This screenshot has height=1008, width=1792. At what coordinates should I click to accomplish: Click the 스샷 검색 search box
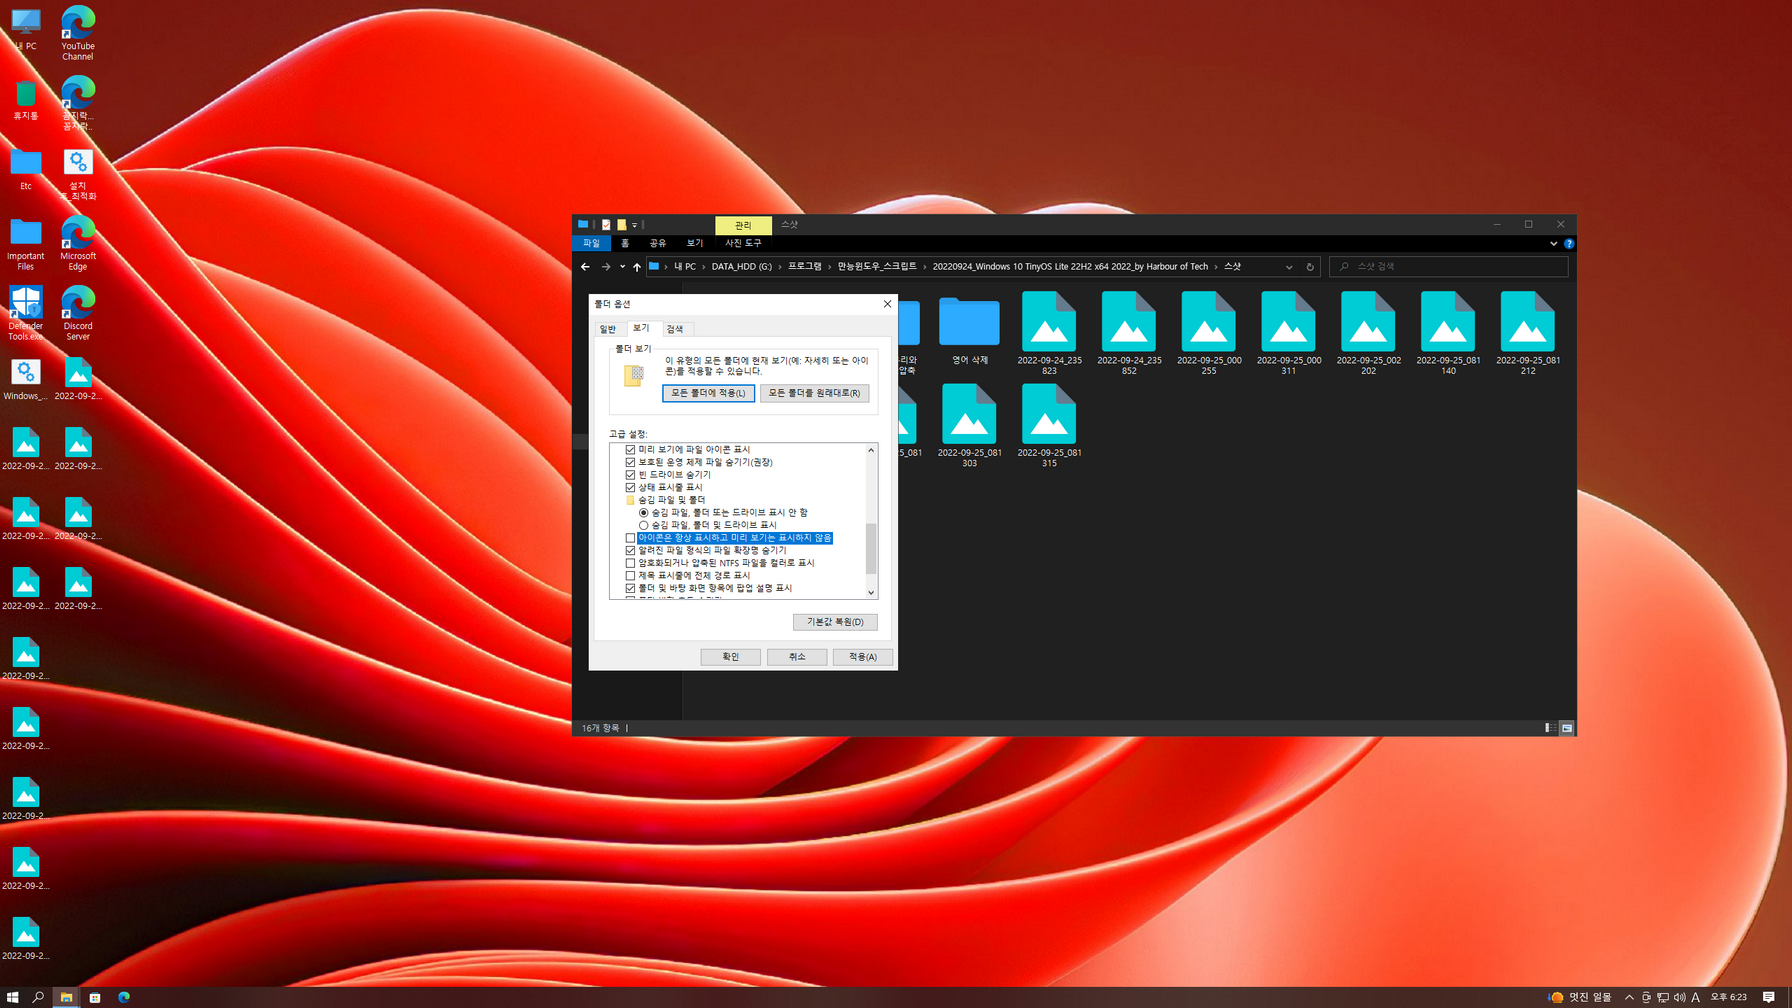(x=1448, y=267)
